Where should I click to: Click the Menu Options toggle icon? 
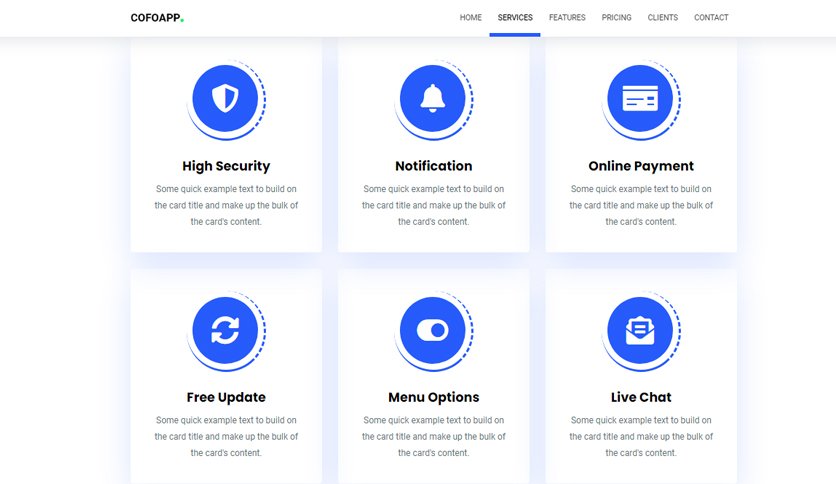[433, 330]
